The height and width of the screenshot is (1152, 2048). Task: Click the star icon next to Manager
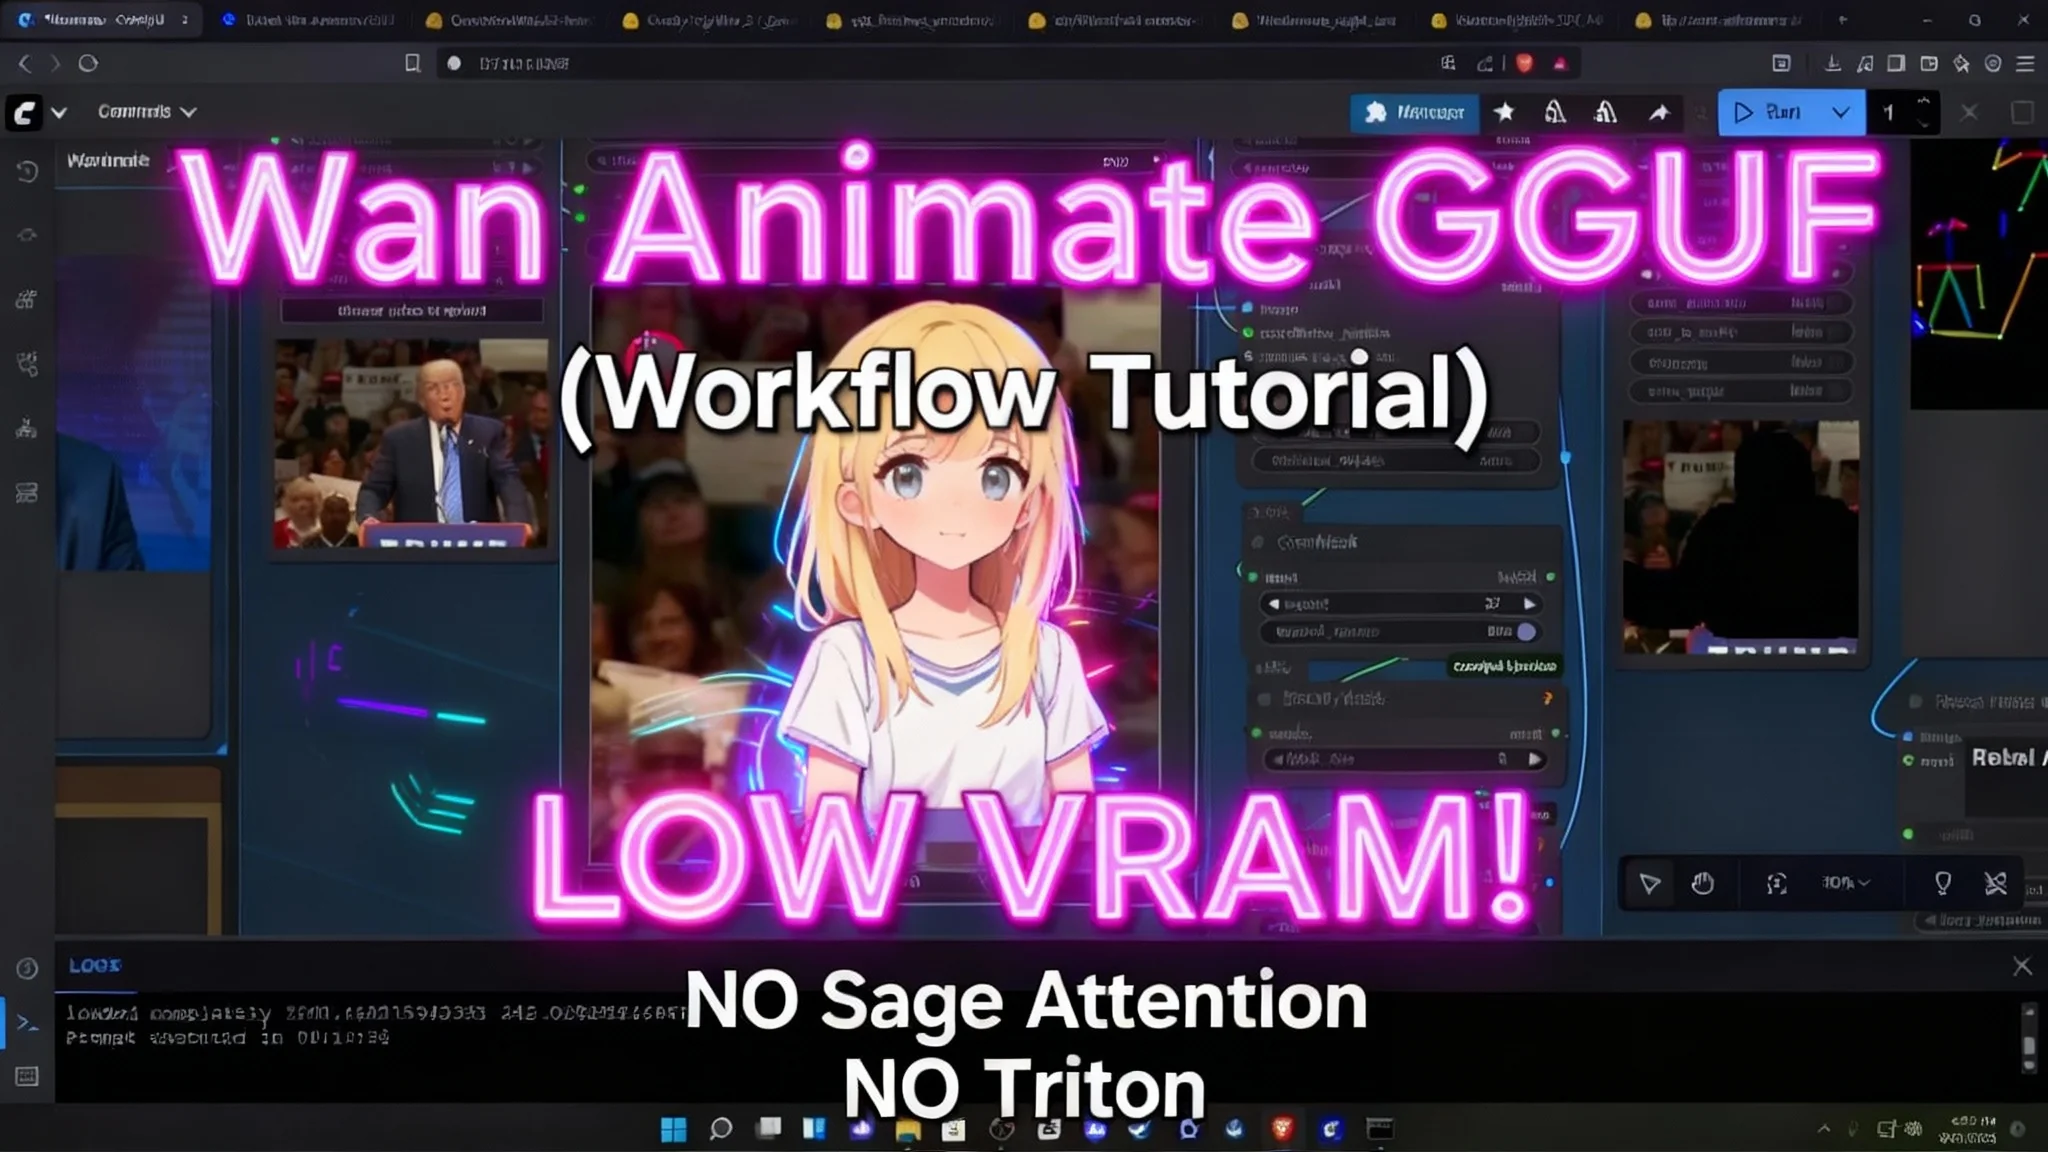(x=1504, y=112)
